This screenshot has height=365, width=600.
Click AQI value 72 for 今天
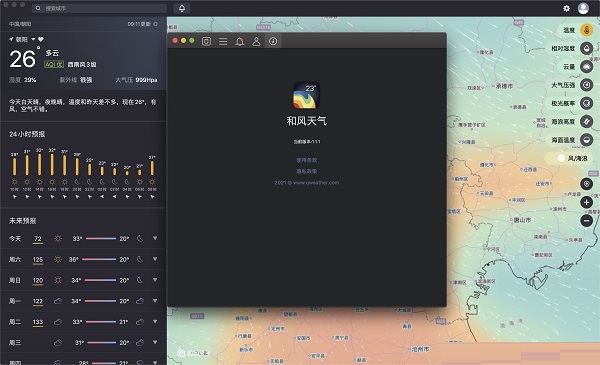coord(38,239)
